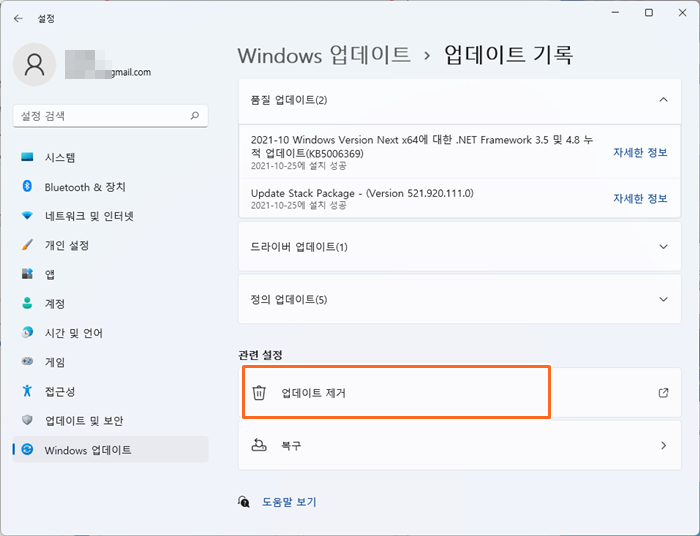Open the user profile avatar icon
The width and height of the screenshot is (700, 536).
(34, 64)
